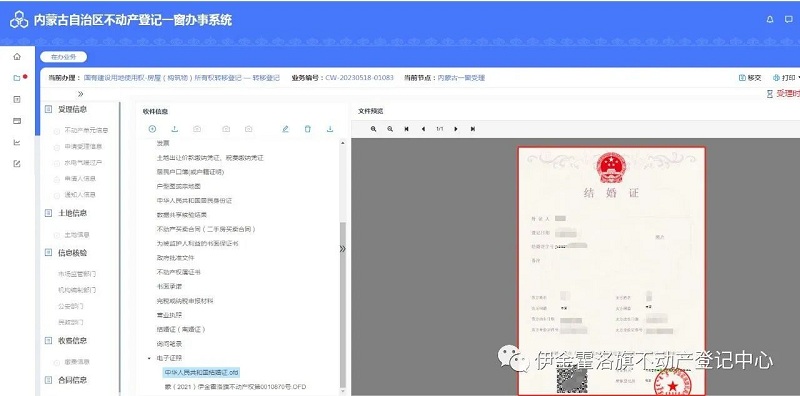Jump to last page of preview
Image resolution: width=800 pixels, height=396 pixels.
[x=473, y=129]
